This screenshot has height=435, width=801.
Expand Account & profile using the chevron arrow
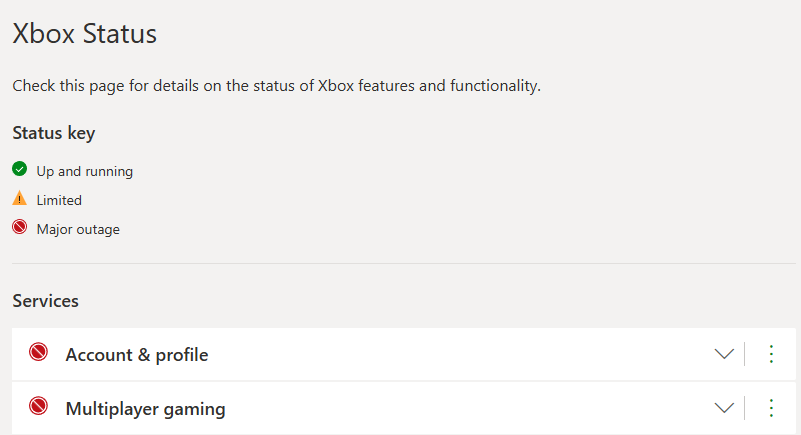point(724,354)
